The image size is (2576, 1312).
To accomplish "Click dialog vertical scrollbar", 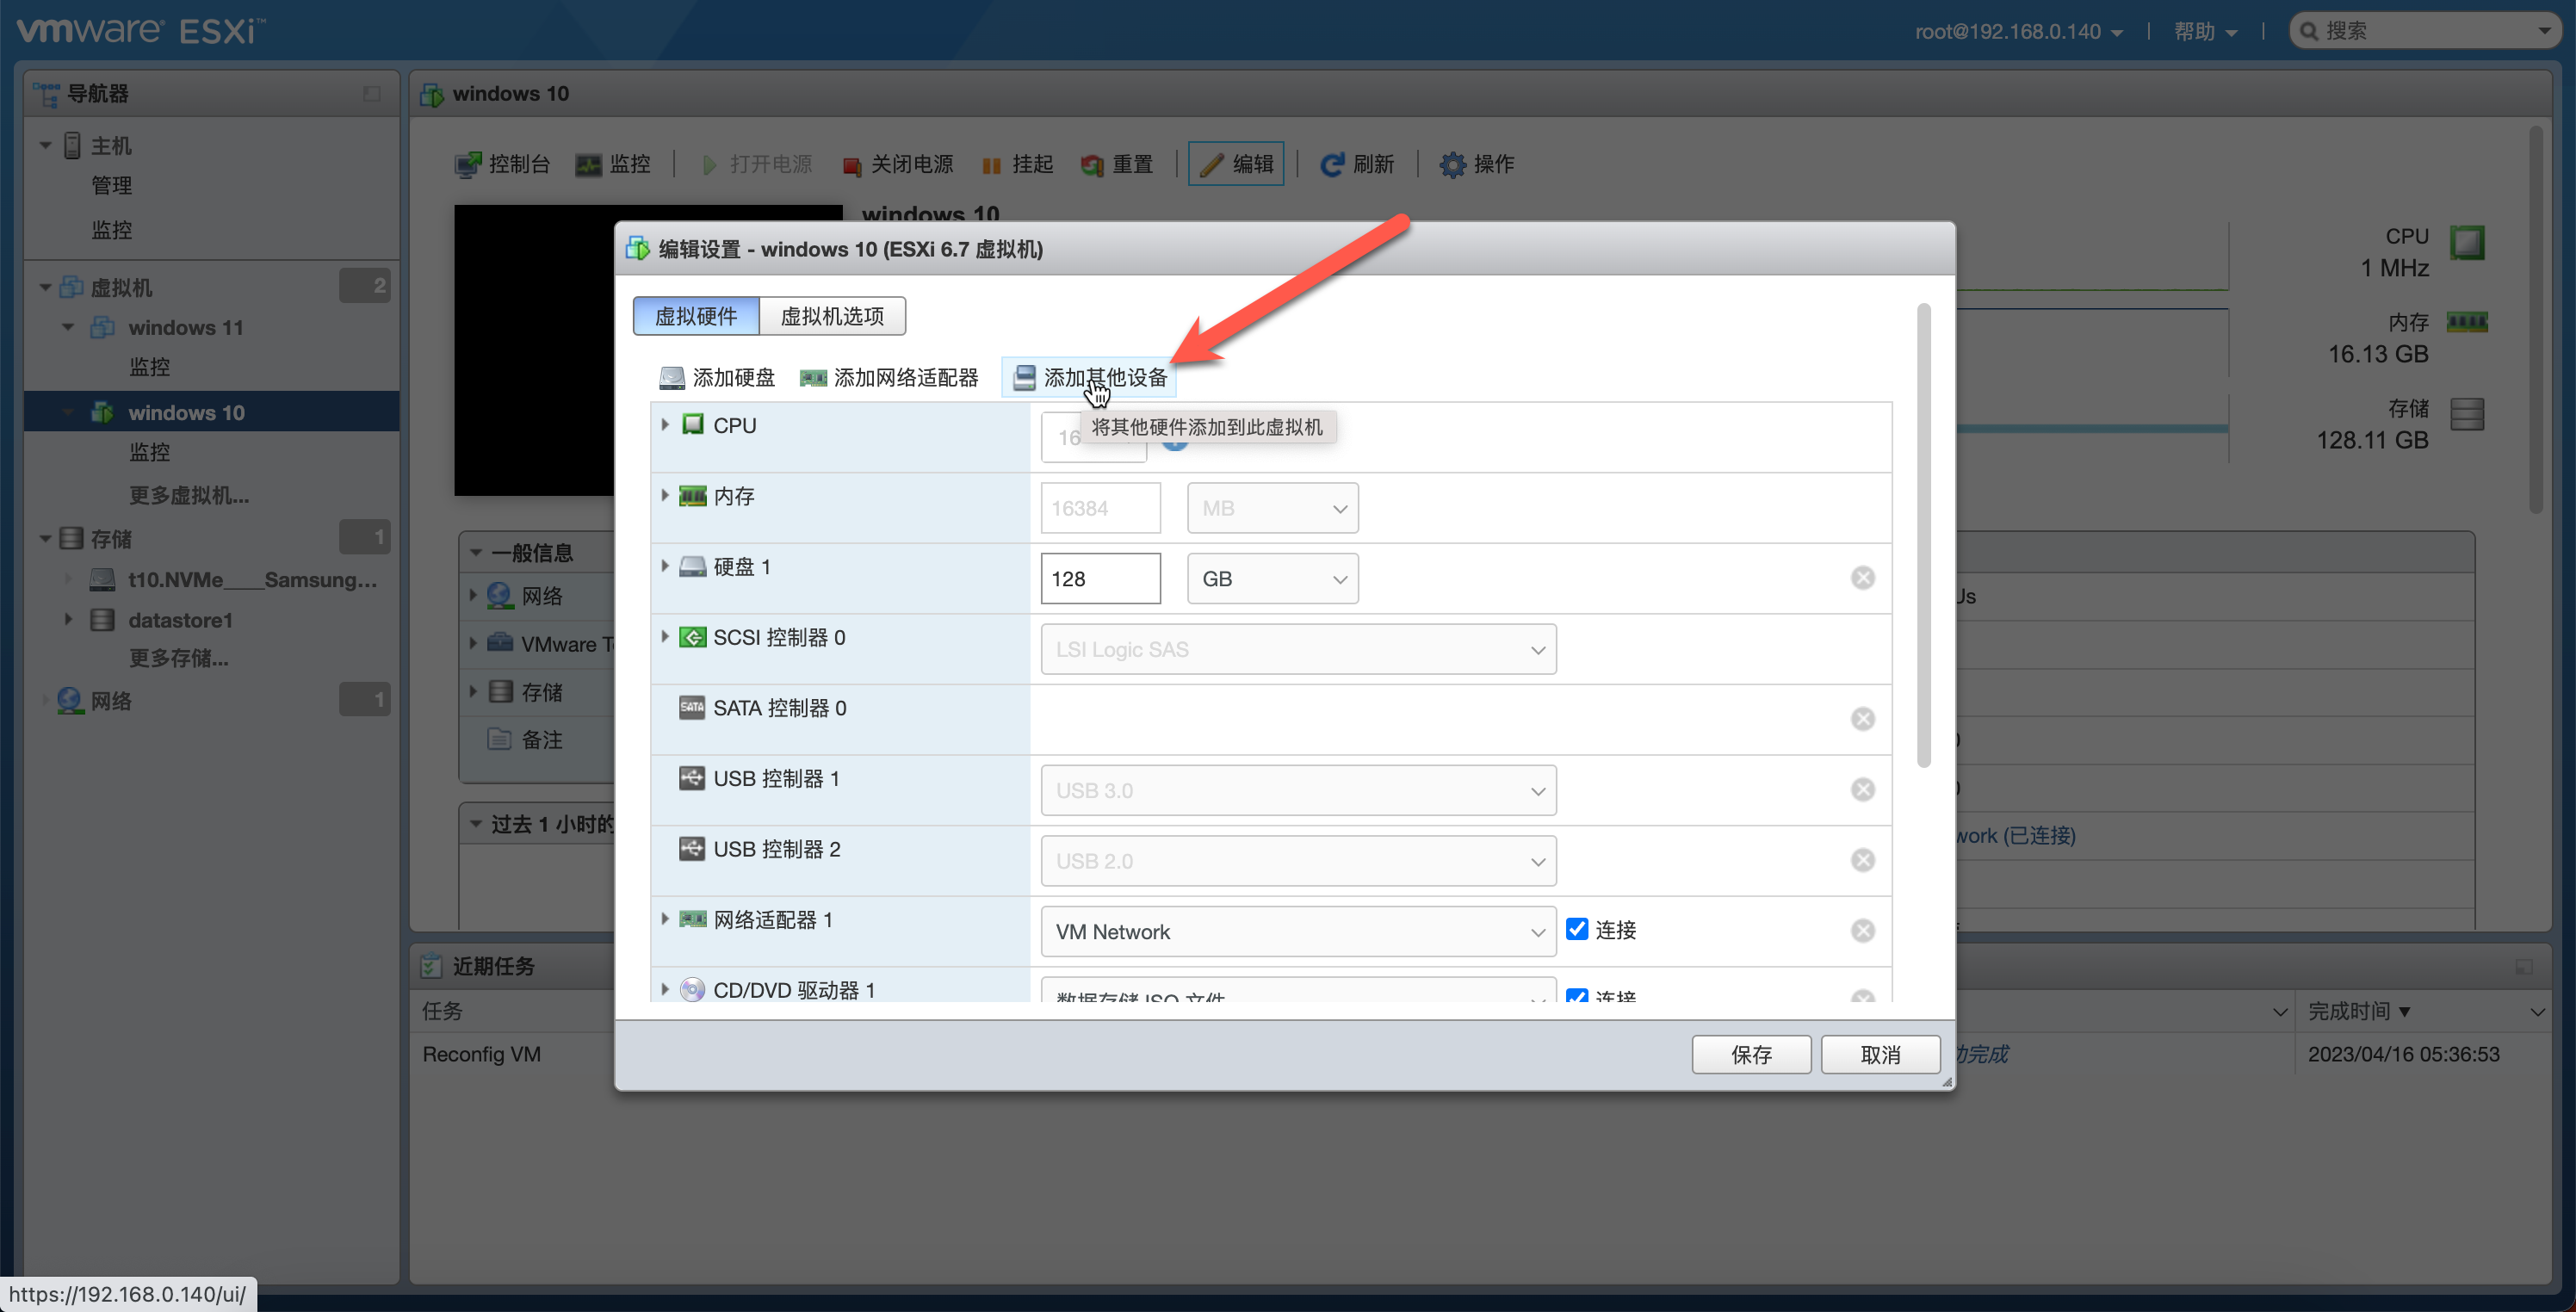I will 1923,535.
